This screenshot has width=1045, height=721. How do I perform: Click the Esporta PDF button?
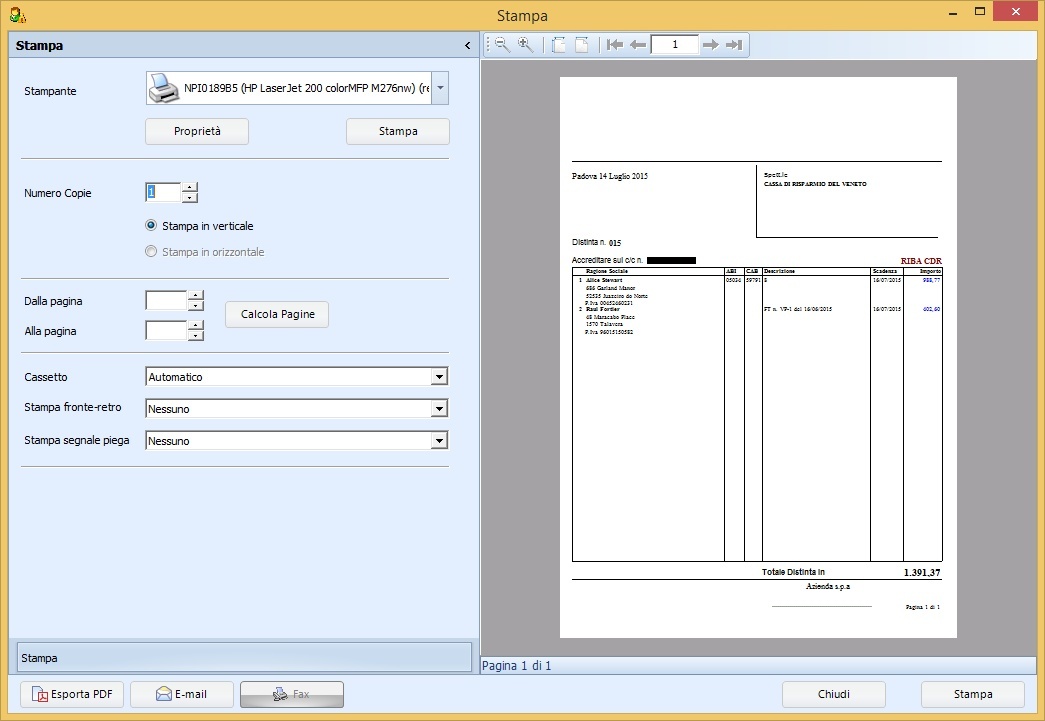coord(72,694)
